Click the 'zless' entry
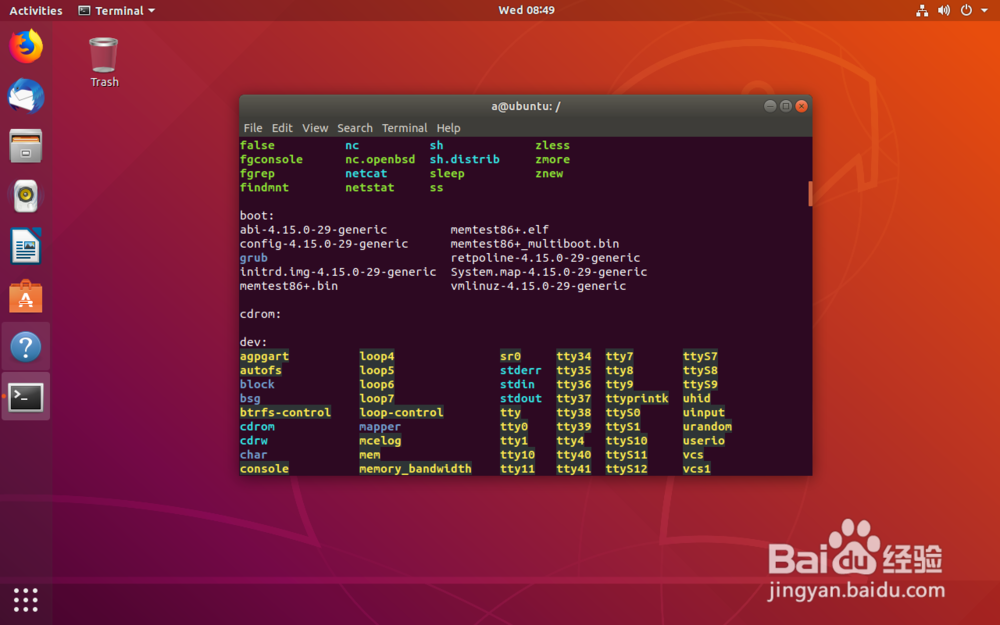This screenshot has width=1000, height=625. 552,145
